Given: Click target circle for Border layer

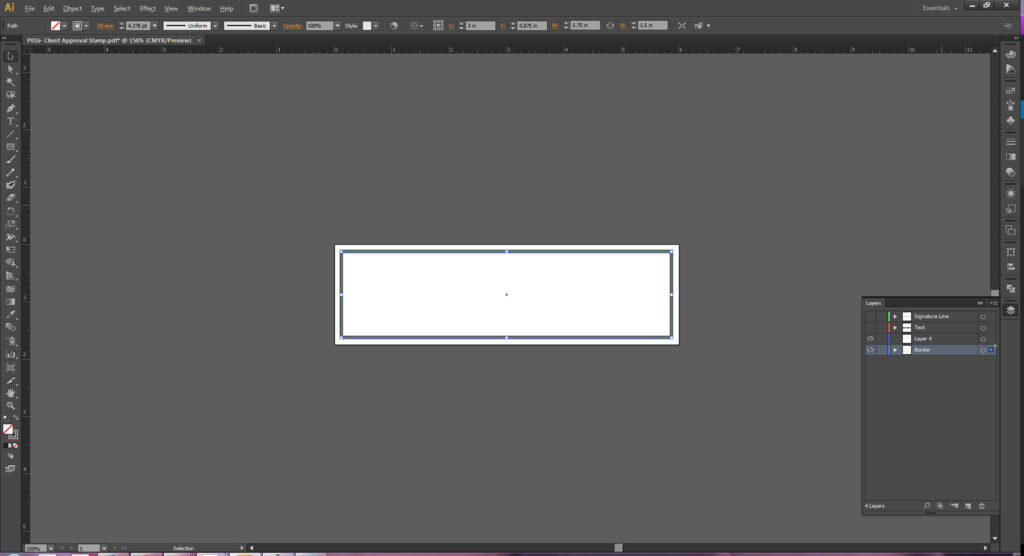Looking at the screenshot, I should click(983, 350).
